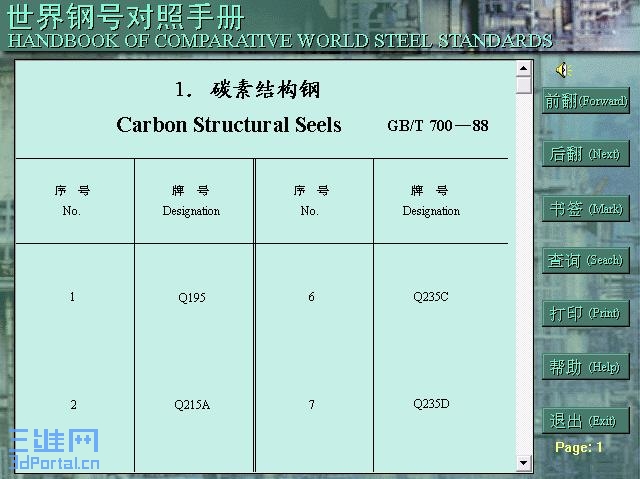Image resolution: width=640 pixels, height=479 pixels.
Task: Click row number 2 in table
Action: 73,405
